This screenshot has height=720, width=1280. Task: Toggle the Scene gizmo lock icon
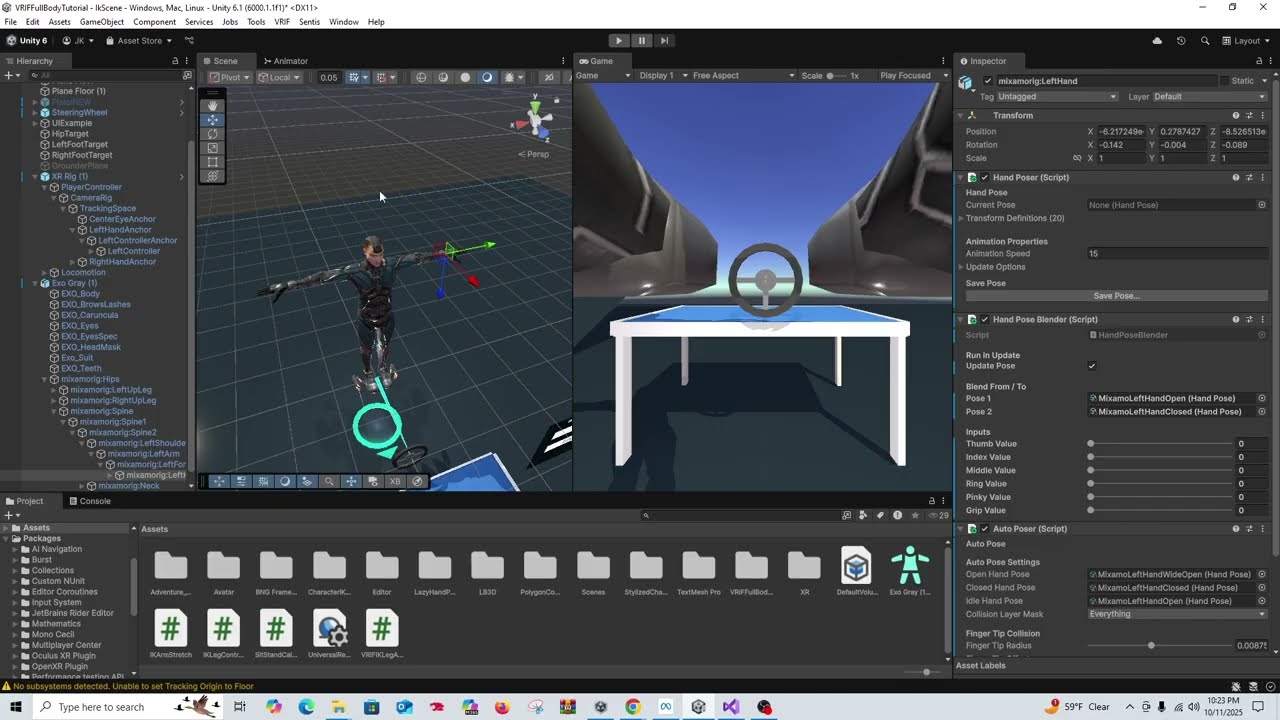[557, 100]
